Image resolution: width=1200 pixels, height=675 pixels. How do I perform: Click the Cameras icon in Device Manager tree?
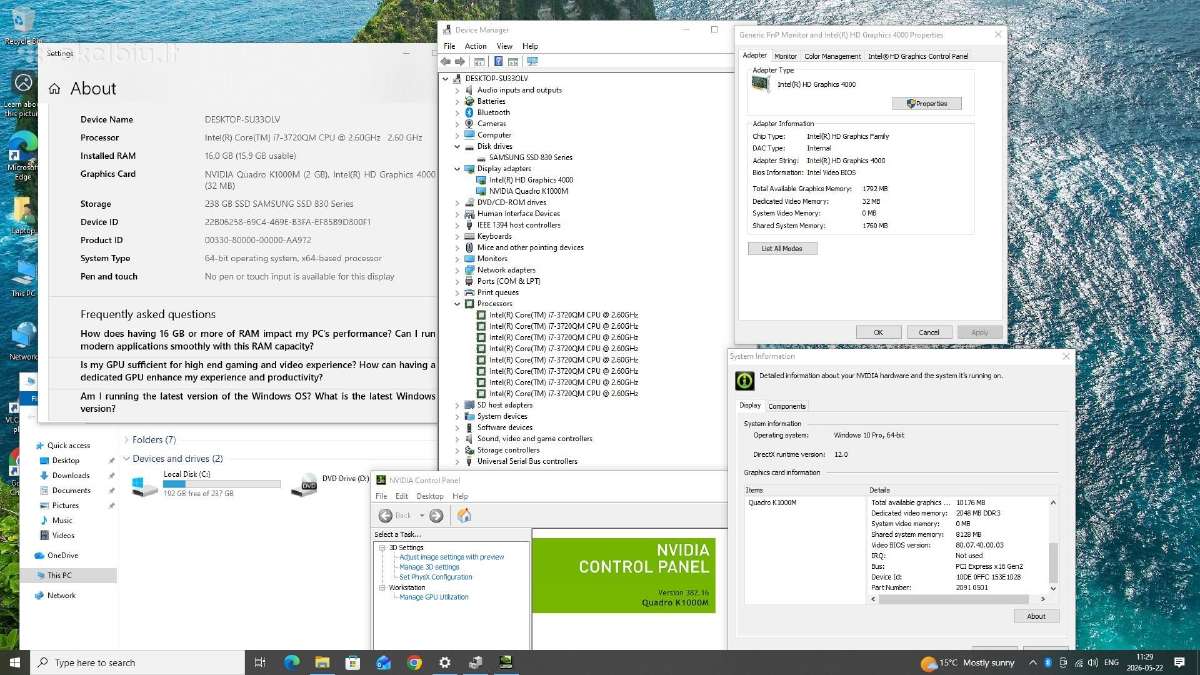point(469,123)
